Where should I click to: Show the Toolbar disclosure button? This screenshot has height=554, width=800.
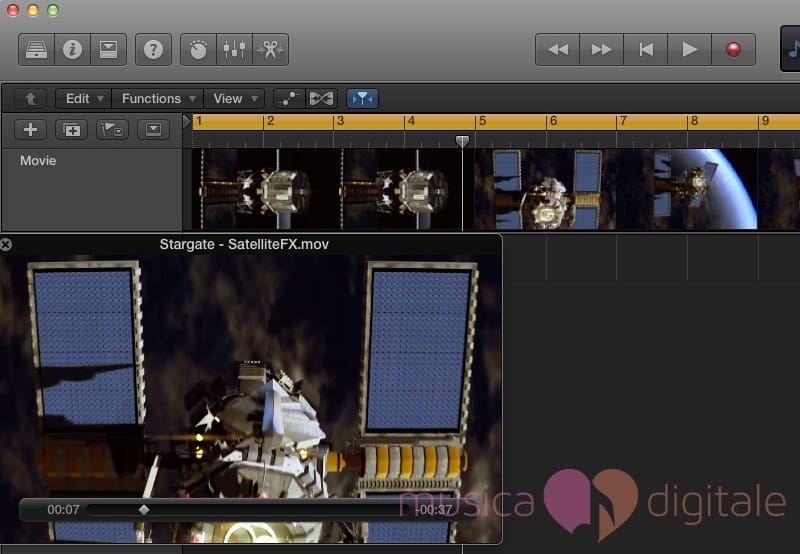(x=109, y=49)
